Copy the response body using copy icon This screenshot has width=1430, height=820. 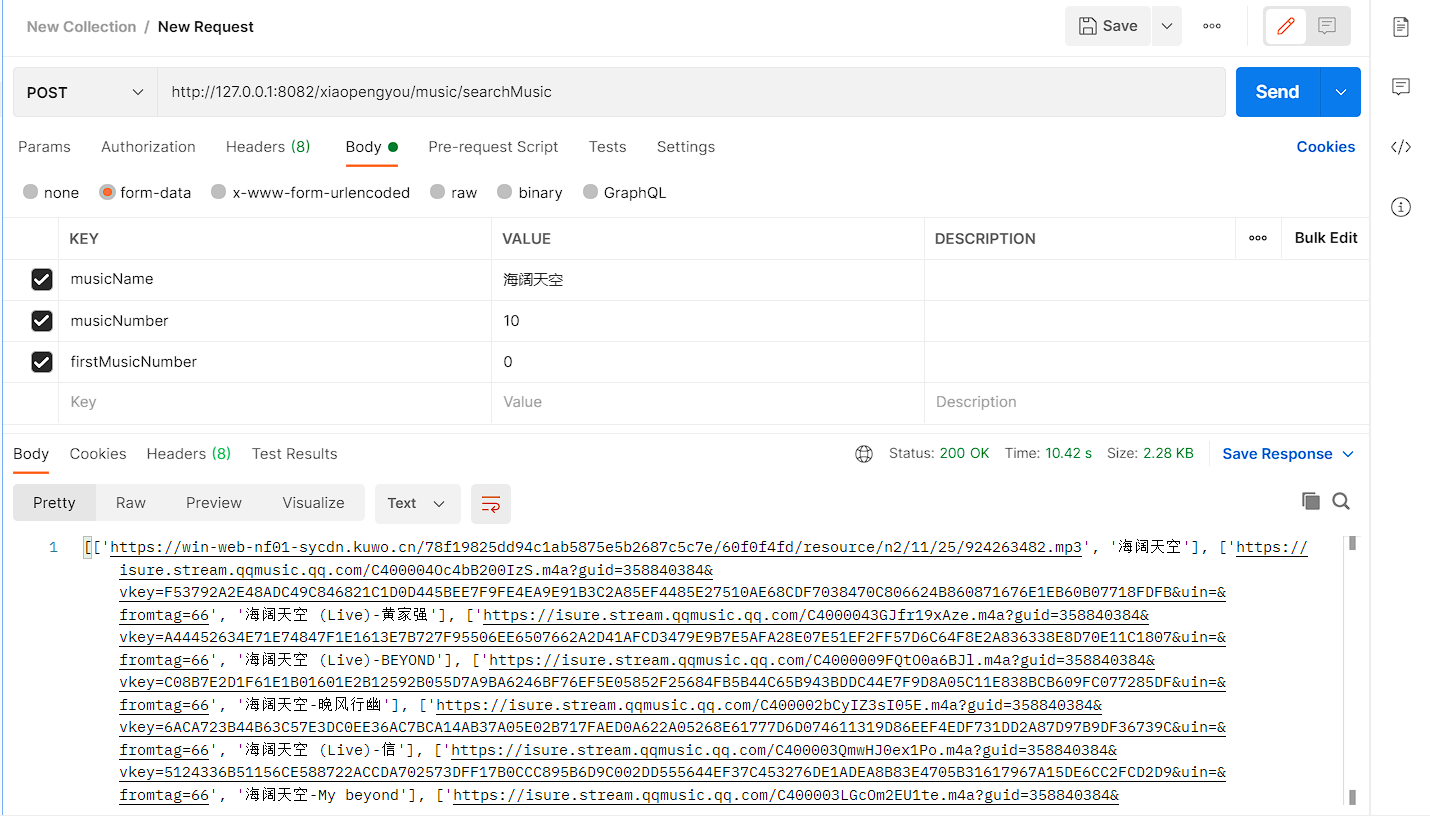1311,501
